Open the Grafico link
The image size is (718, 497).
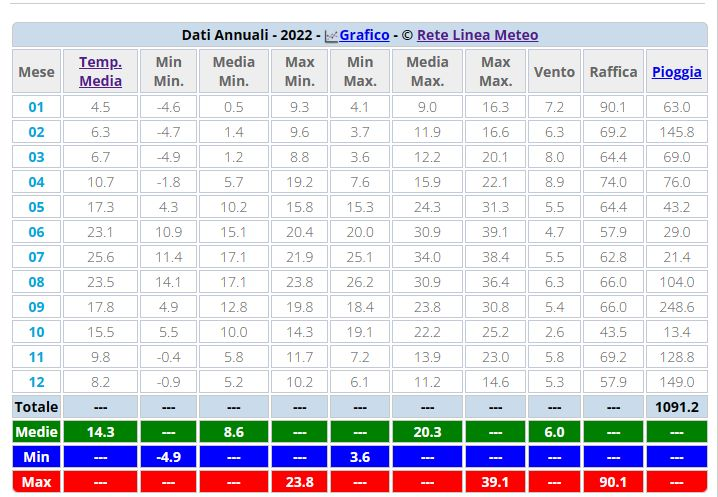click(364, 35)
